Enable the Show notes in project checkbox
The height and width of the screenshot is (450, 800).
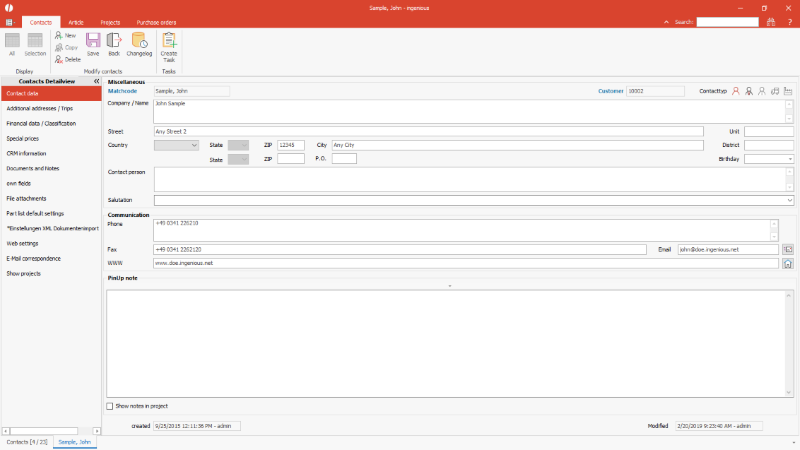pyautogui.click(x=110, y=406)
